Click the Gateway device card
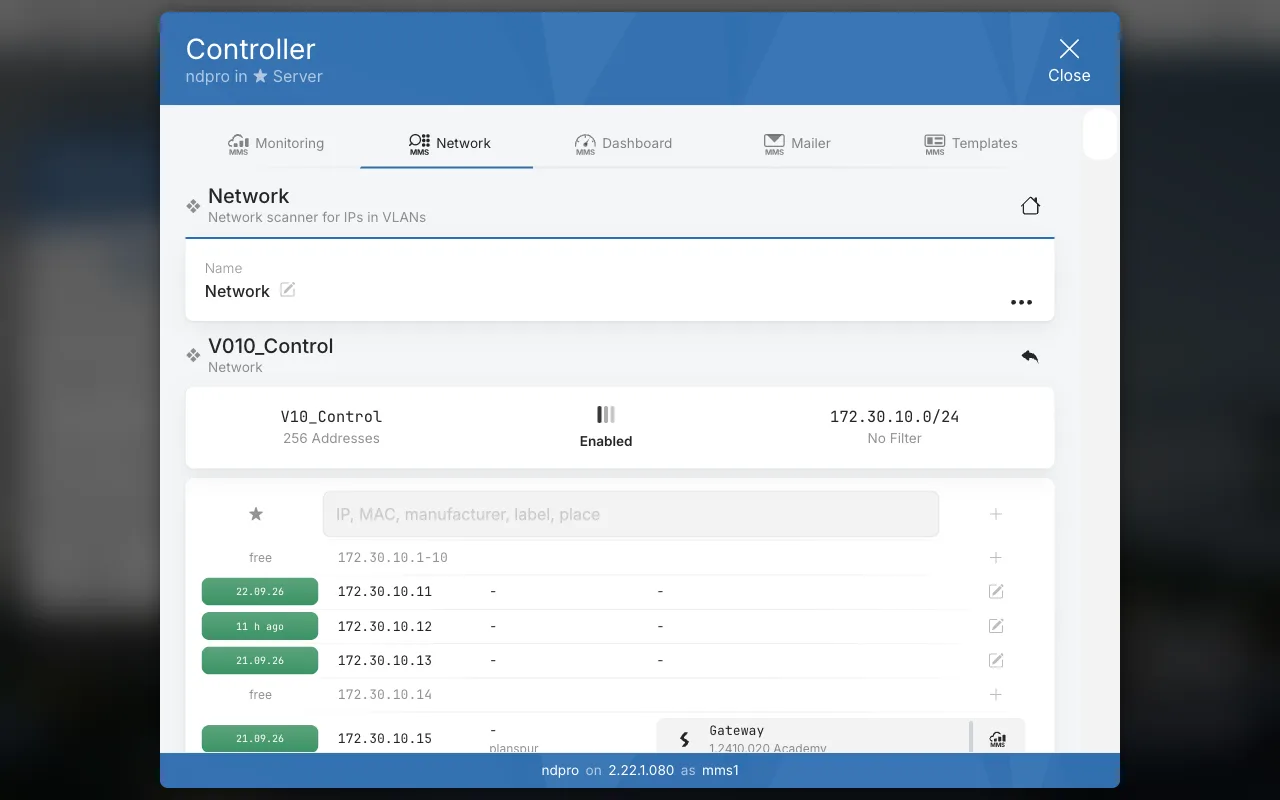The height and width of the screenshot is (800, 1280). (x=813, y=738)
